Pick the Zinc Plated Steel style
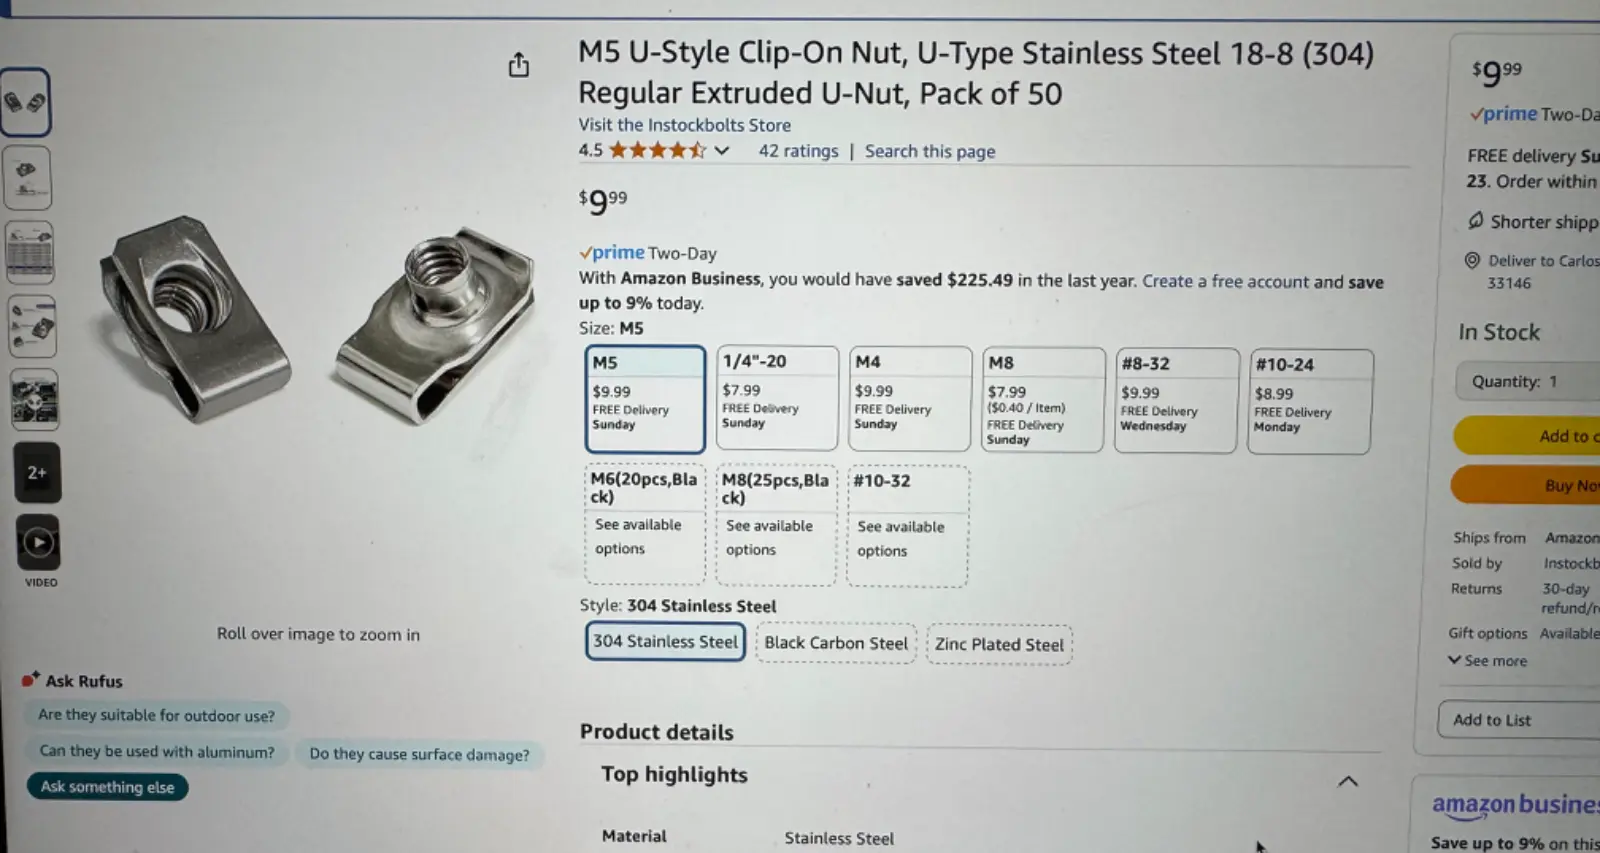Image resolution: width=1600 pixels, height=853 pixels. click(999, 645)
